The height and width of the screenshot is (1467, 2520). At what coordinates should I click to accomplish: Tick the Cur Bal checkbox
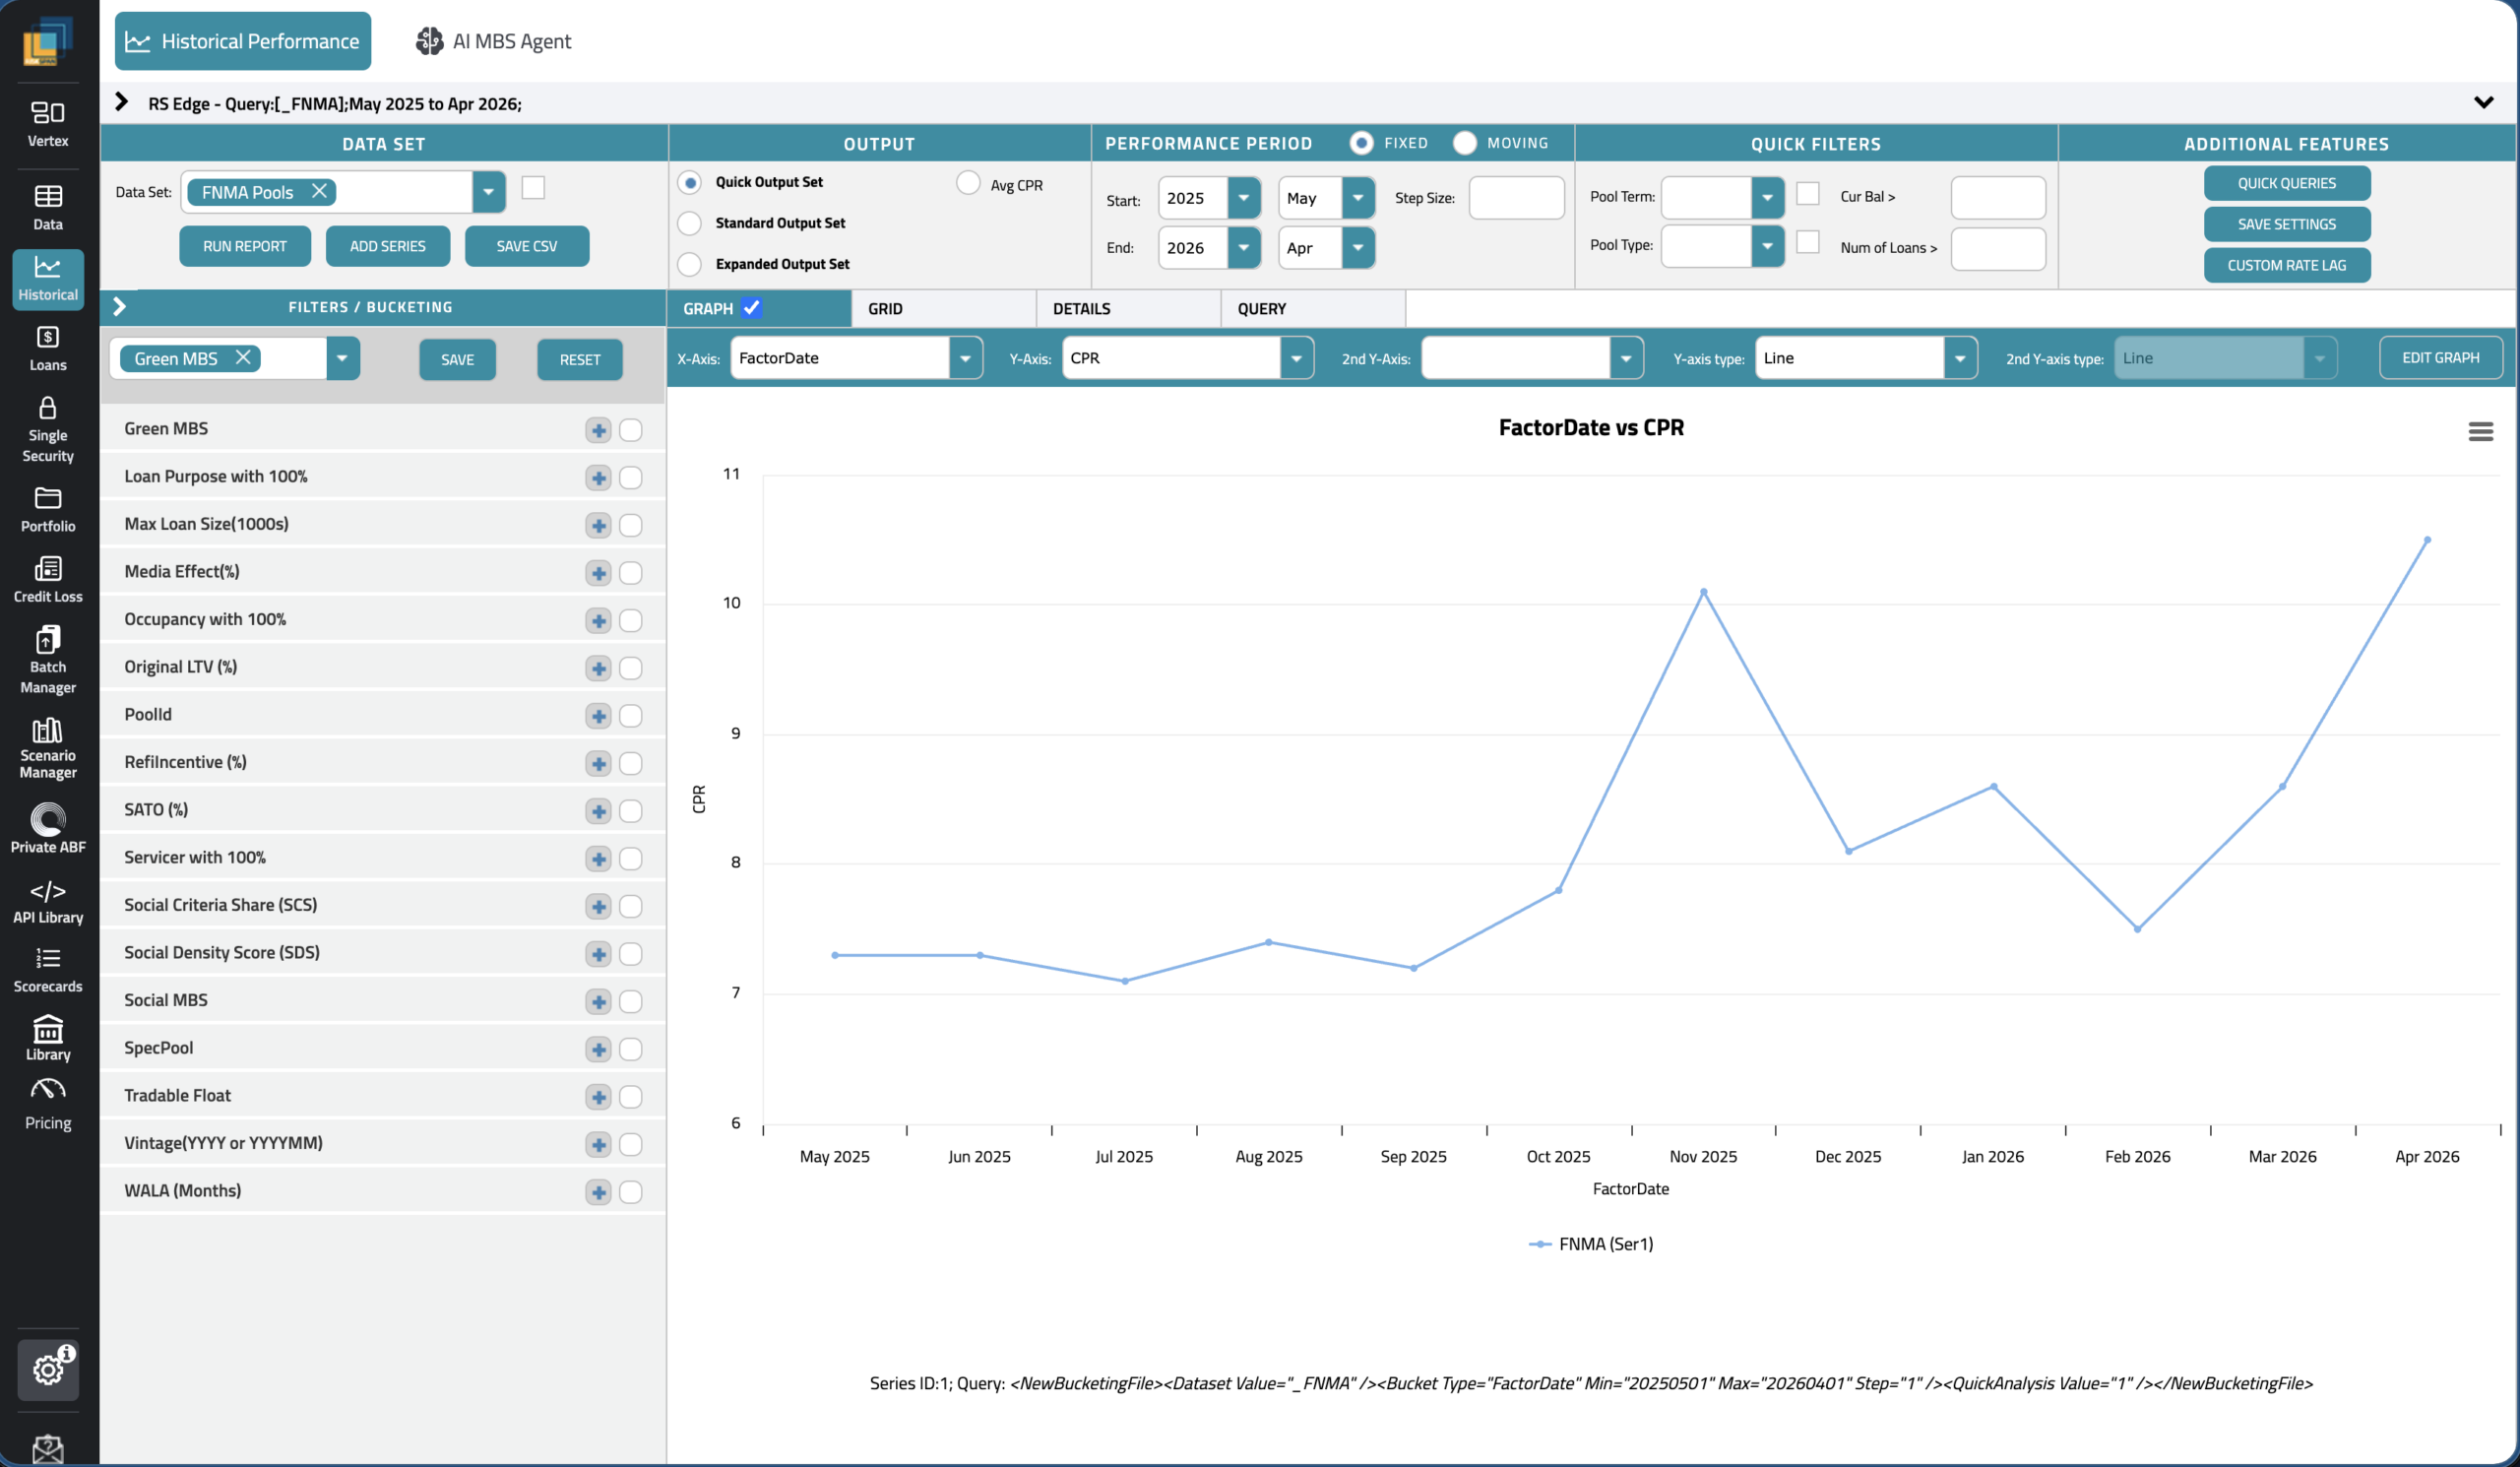pyautogui.click(x=1807, y=194)
